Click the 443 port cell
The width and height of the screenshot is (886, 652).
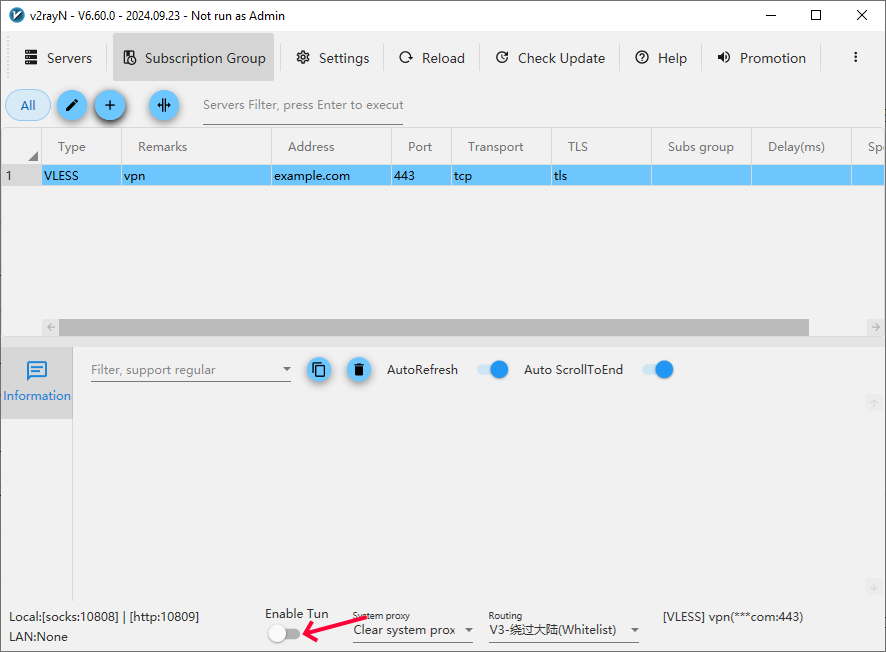[x=422, y=176]
